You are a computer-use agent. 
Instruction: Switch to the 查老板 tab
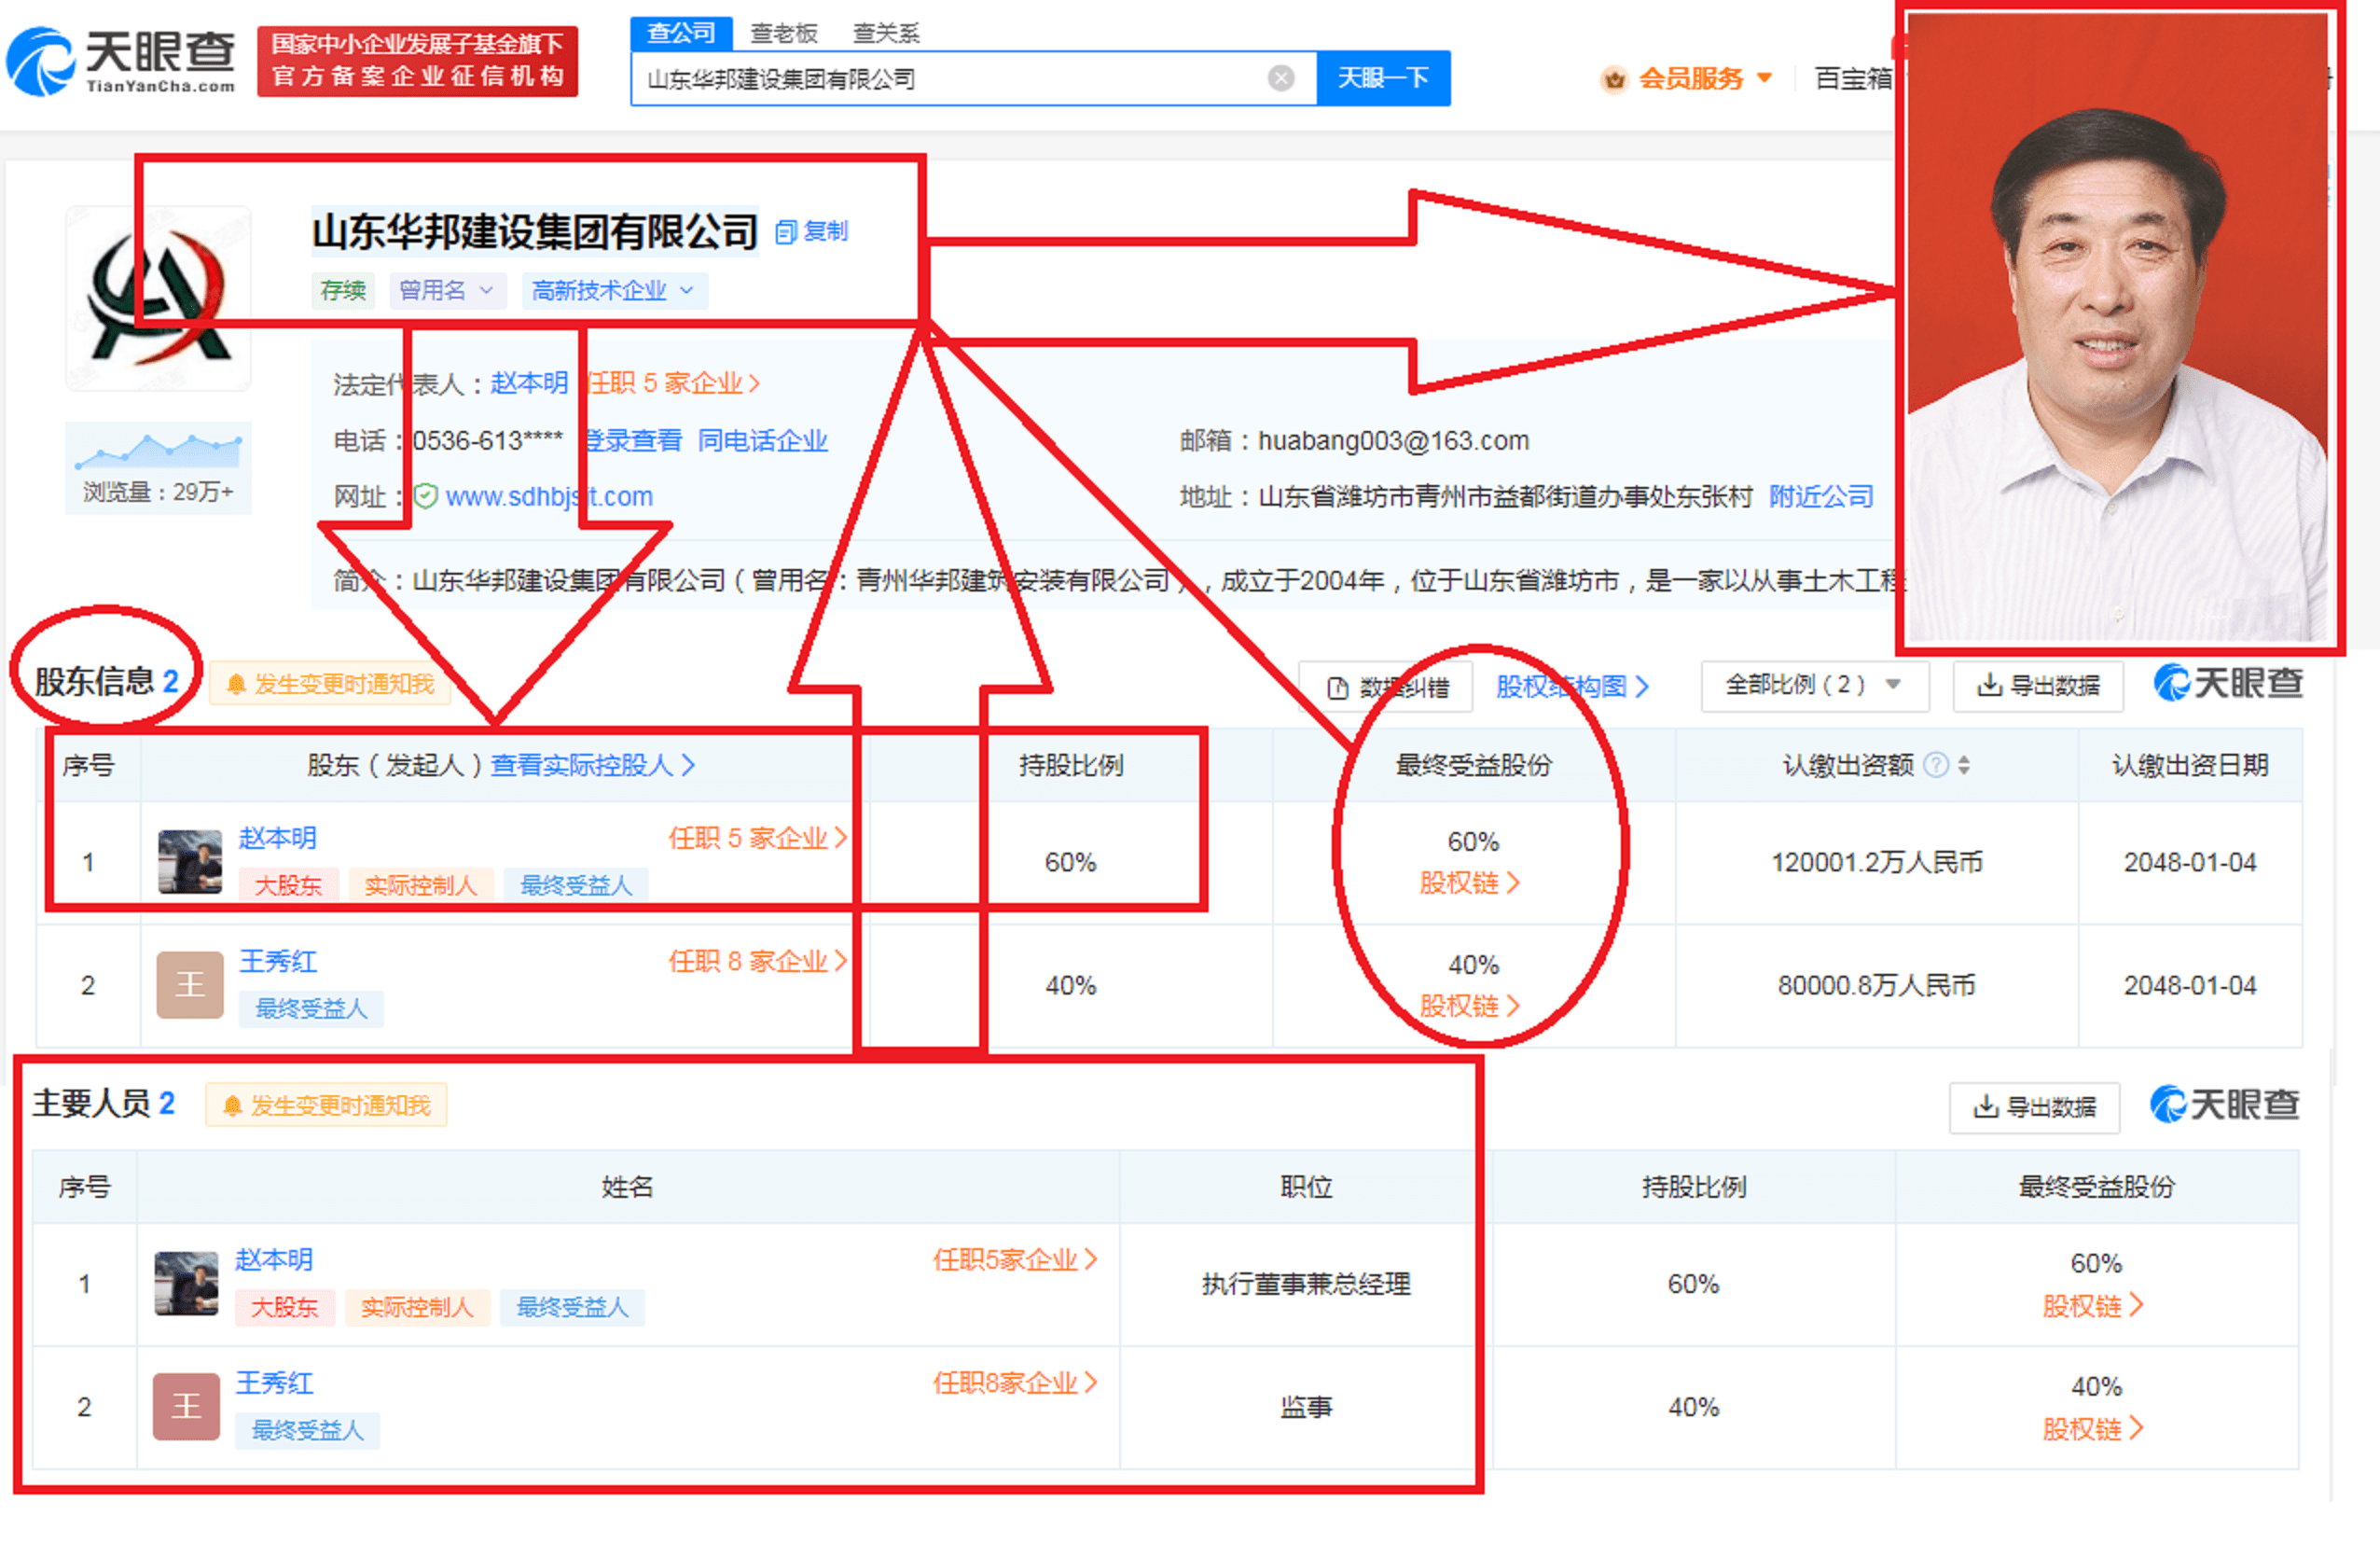point(785,33)
